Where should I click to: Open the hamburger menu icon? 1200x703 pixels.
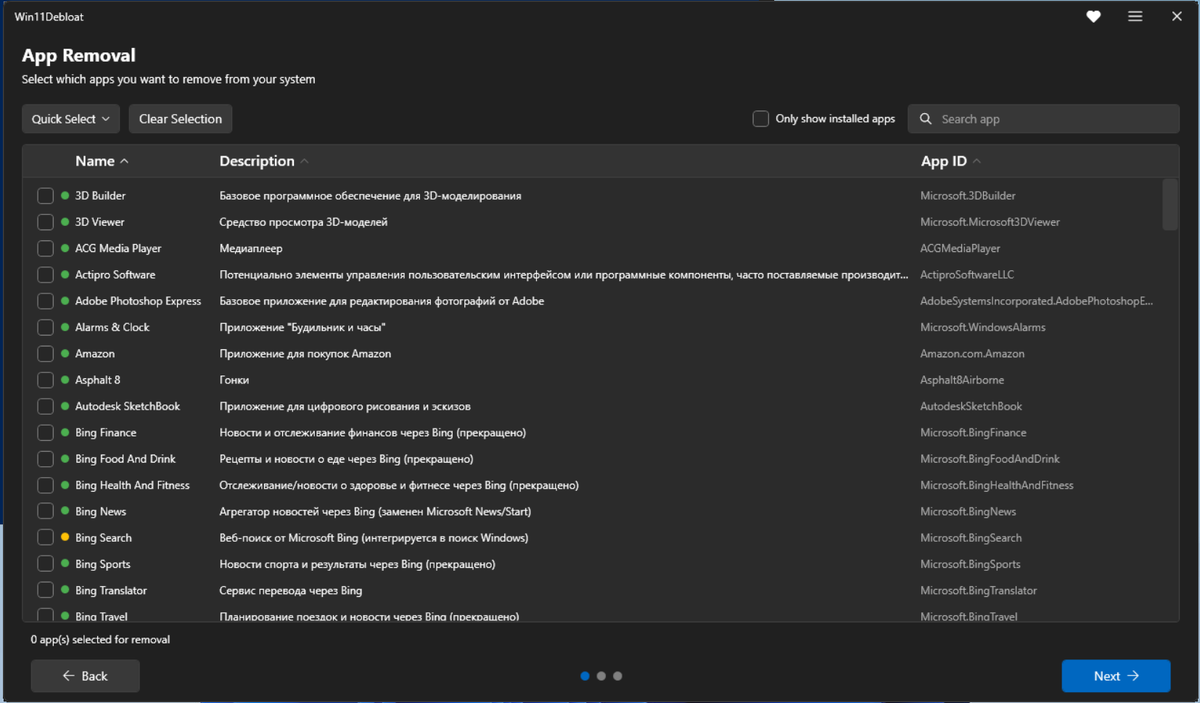click(x=1135, y=17)
